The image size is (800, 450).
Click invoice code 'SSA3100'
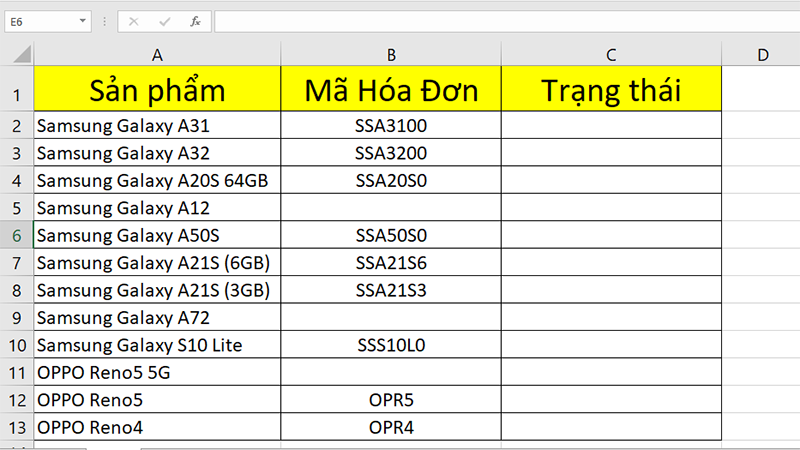[391, 126]
